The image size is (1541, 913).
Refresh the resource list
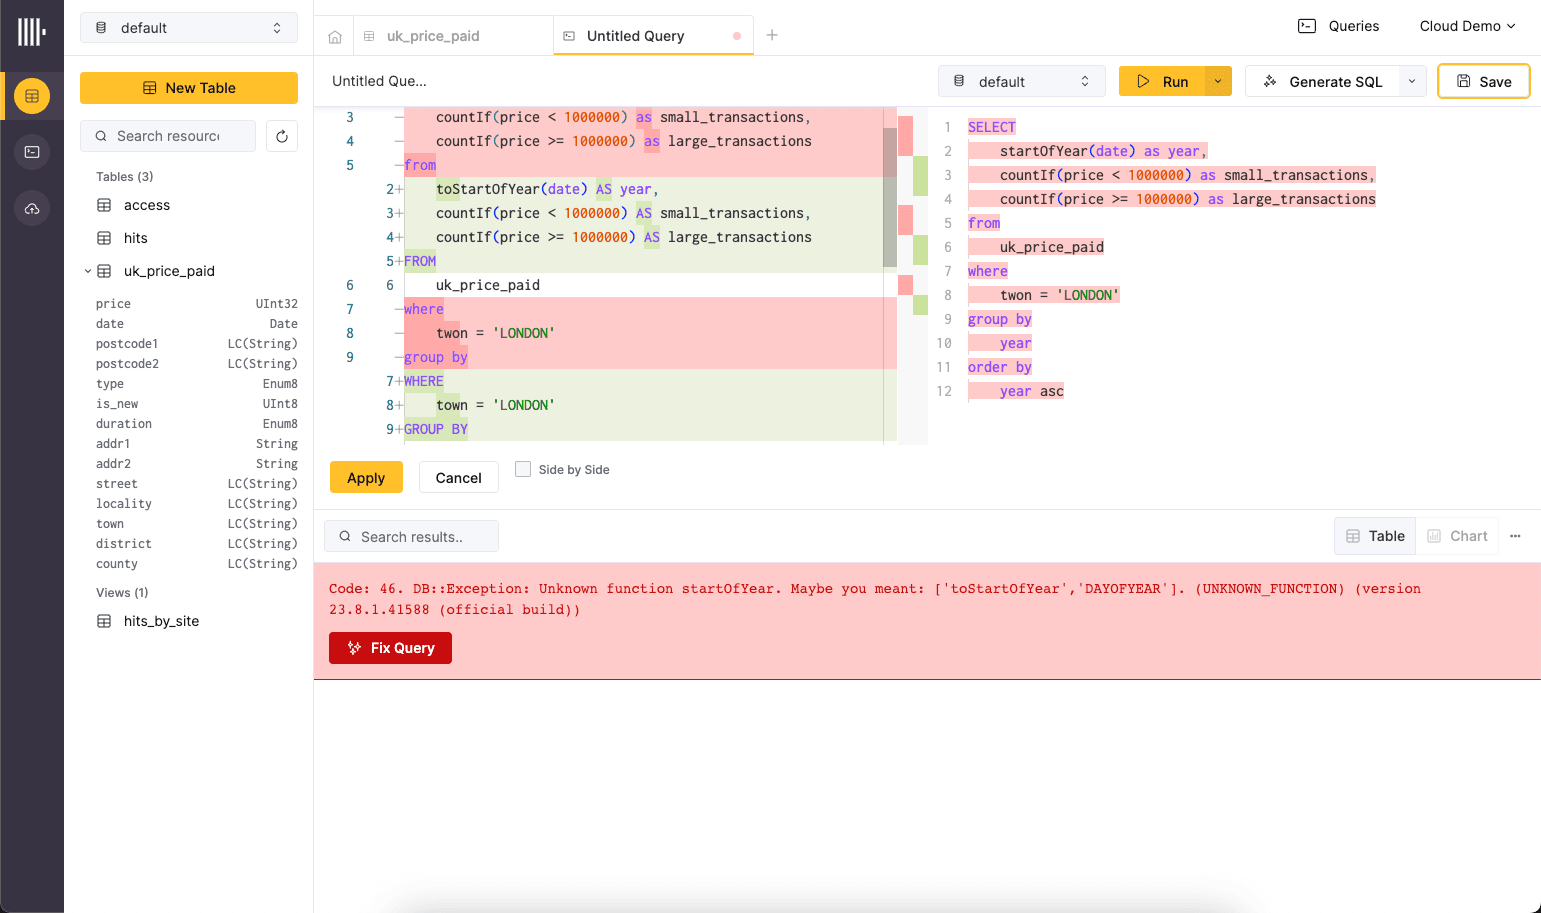coord(282,136)
